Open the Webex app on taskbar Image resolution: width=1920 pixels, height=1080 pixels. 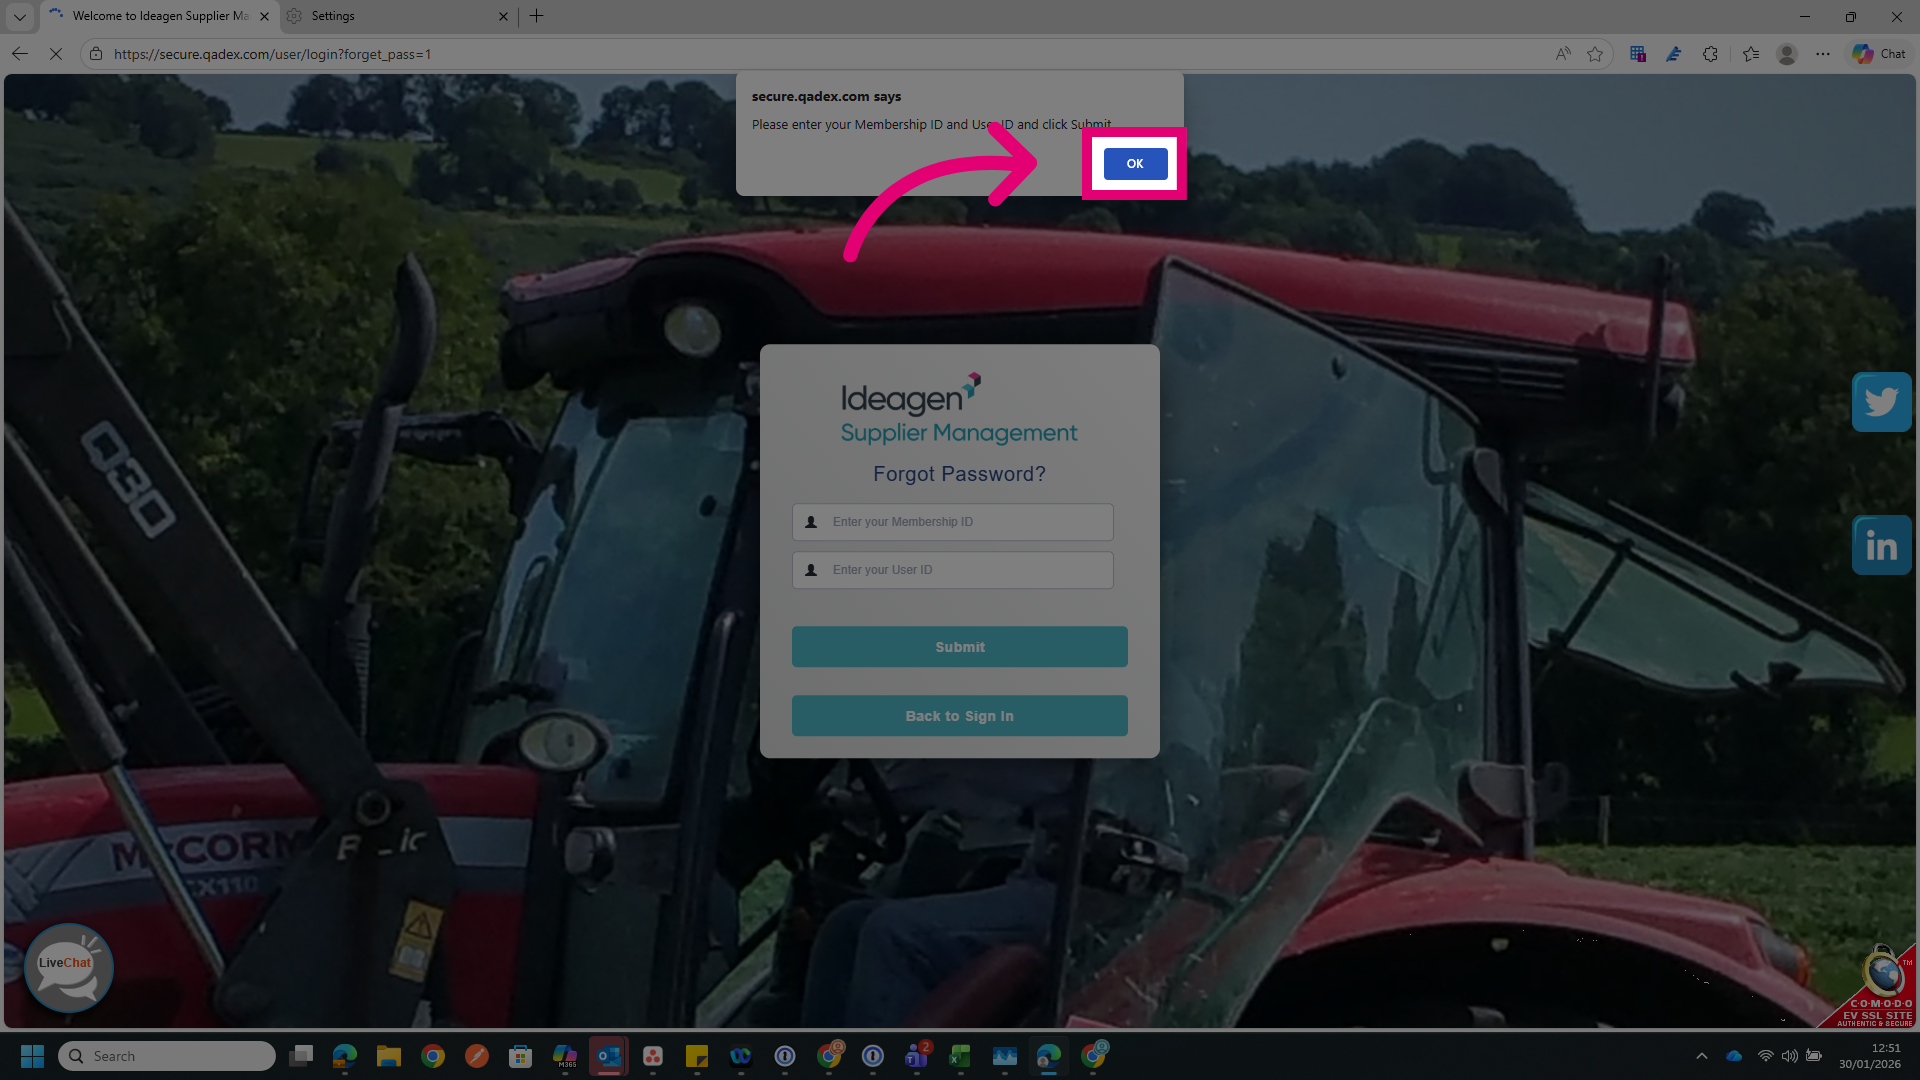741,1056
